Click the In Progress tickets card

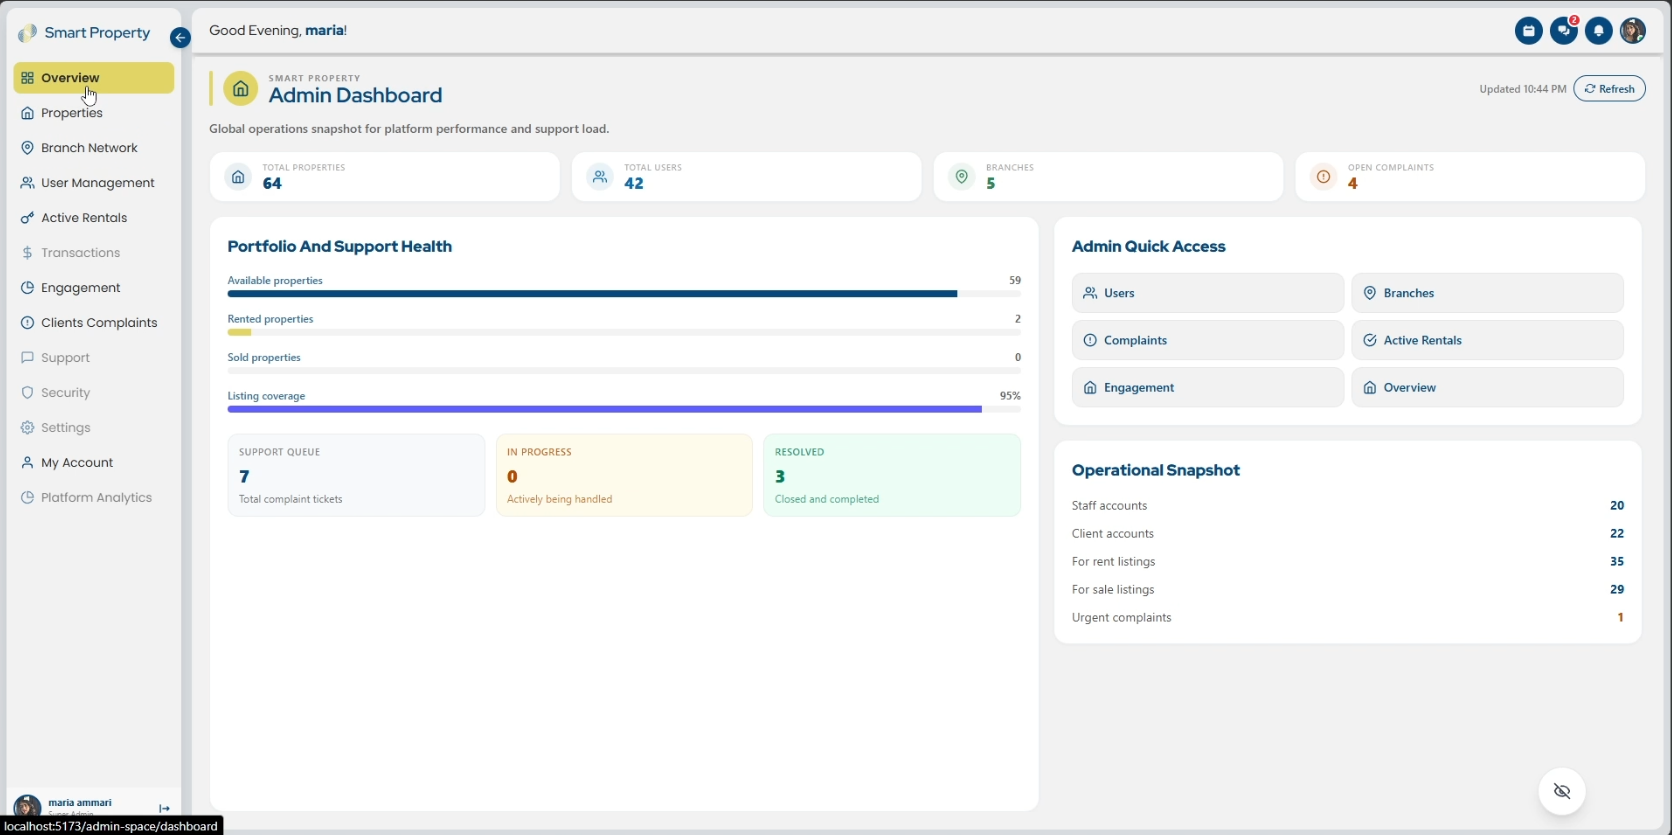coord(624,475)
